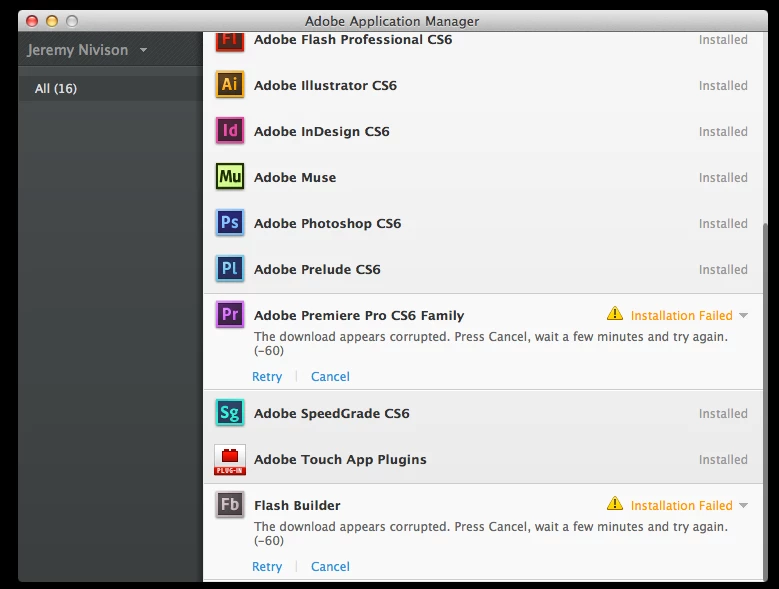The image size is (779, 589).
Task: Select Adobe Prelude CS6 text
Action: (317, 269)
